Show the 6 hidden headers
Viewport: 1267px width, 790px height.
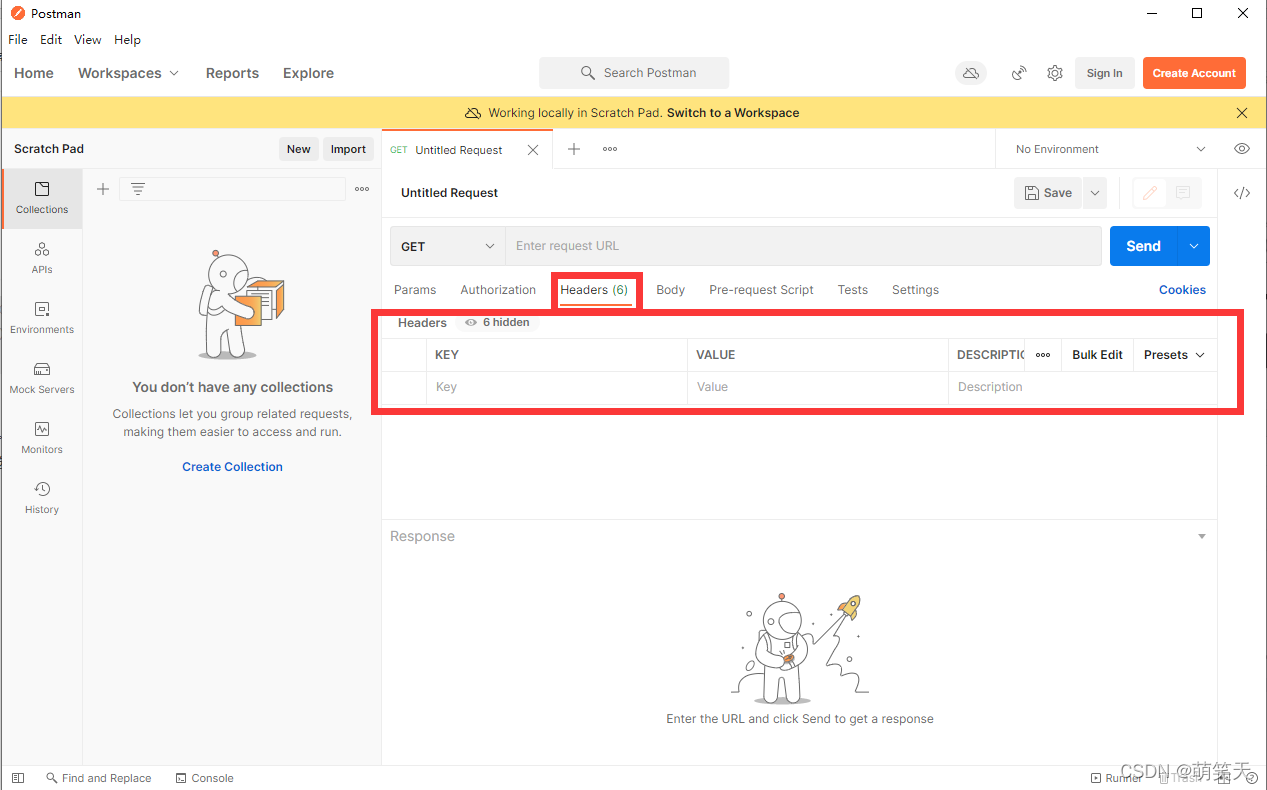coord(497,322)
